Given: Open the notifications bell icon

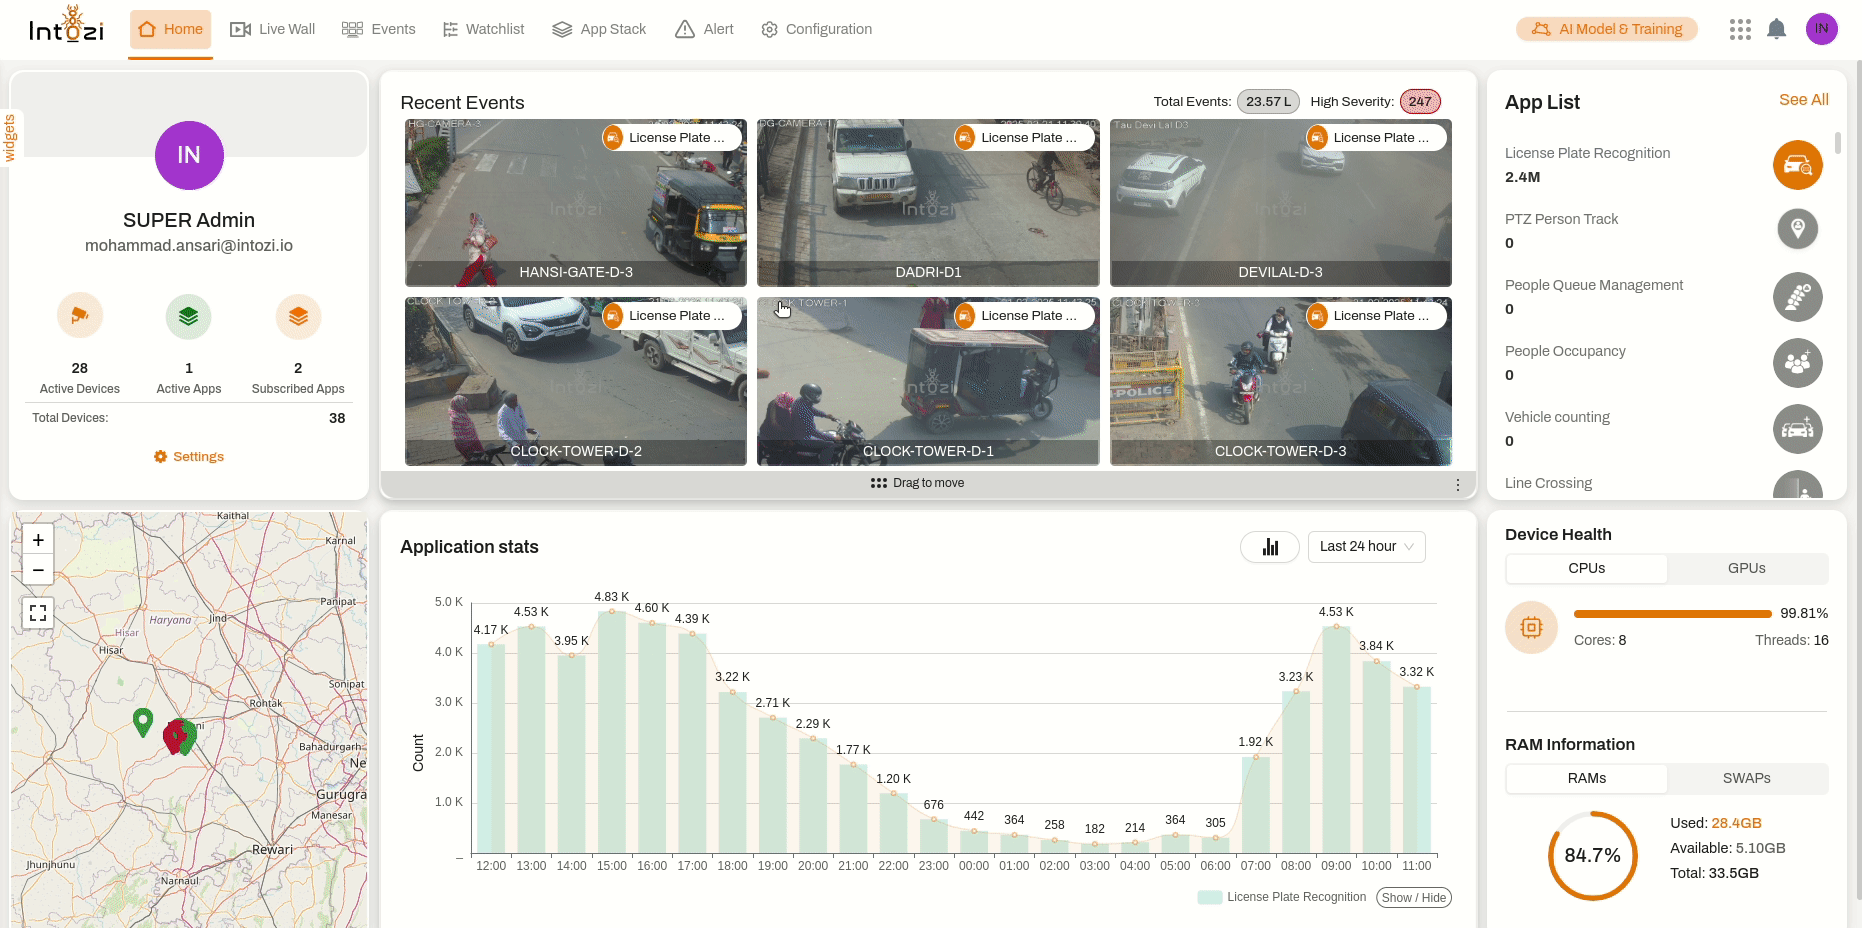Looking at the screenshot, I should pos(1776,29).
